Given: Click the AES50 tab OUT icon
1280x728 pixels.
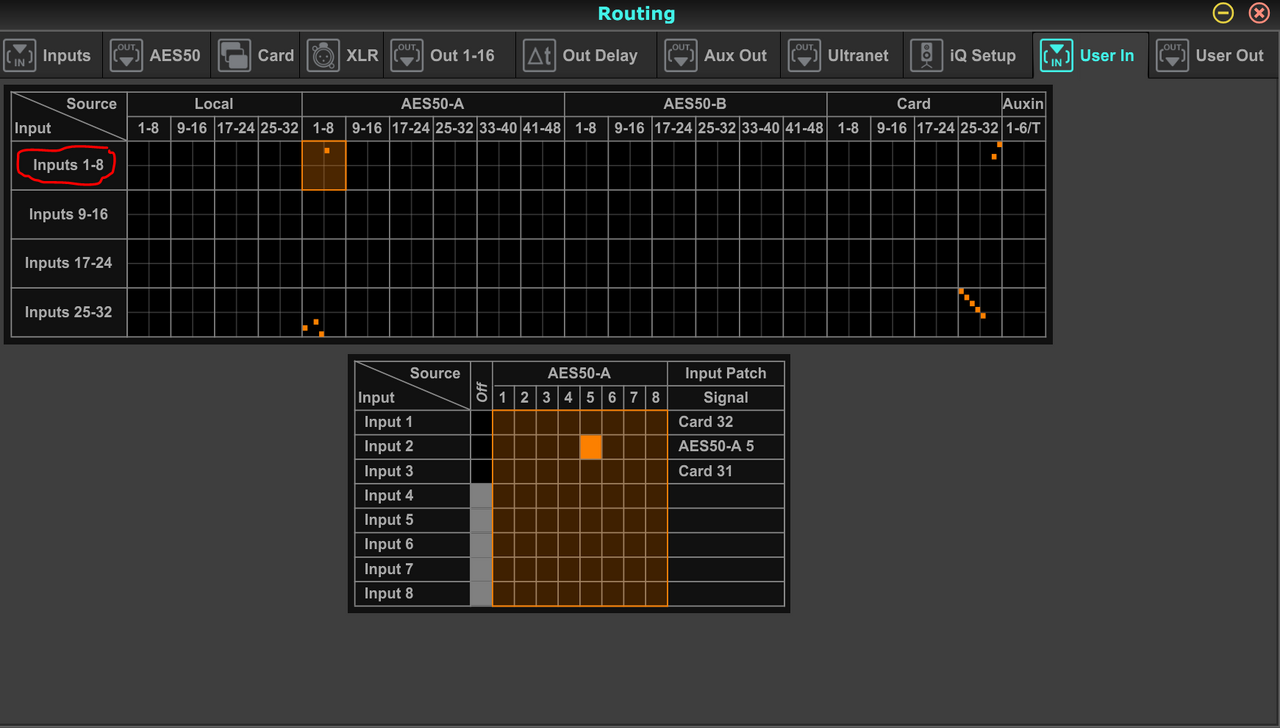Looking at the screenshot, I should pos(126,55).
